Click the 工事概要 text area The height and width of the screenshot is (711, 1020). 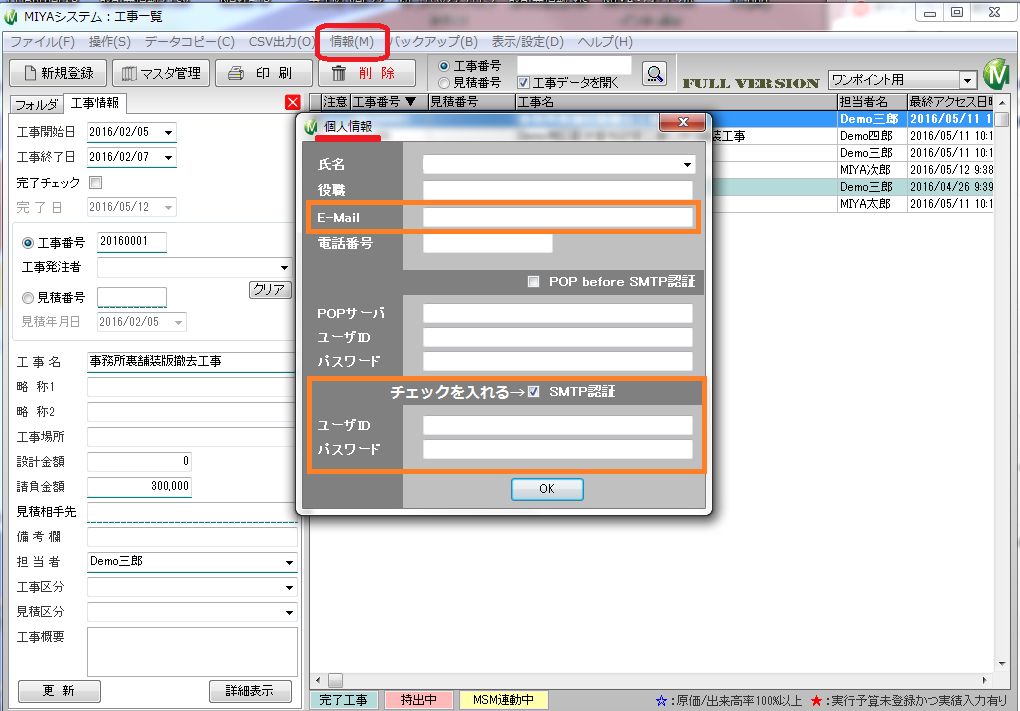click(192, 652)
